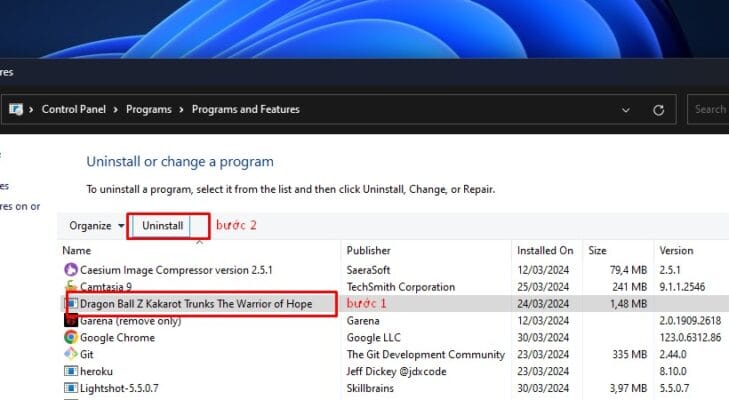
Task: Click the Dragon Ball Z Kakarot icon
Action: pyautogui.click(x=72, y=304)
